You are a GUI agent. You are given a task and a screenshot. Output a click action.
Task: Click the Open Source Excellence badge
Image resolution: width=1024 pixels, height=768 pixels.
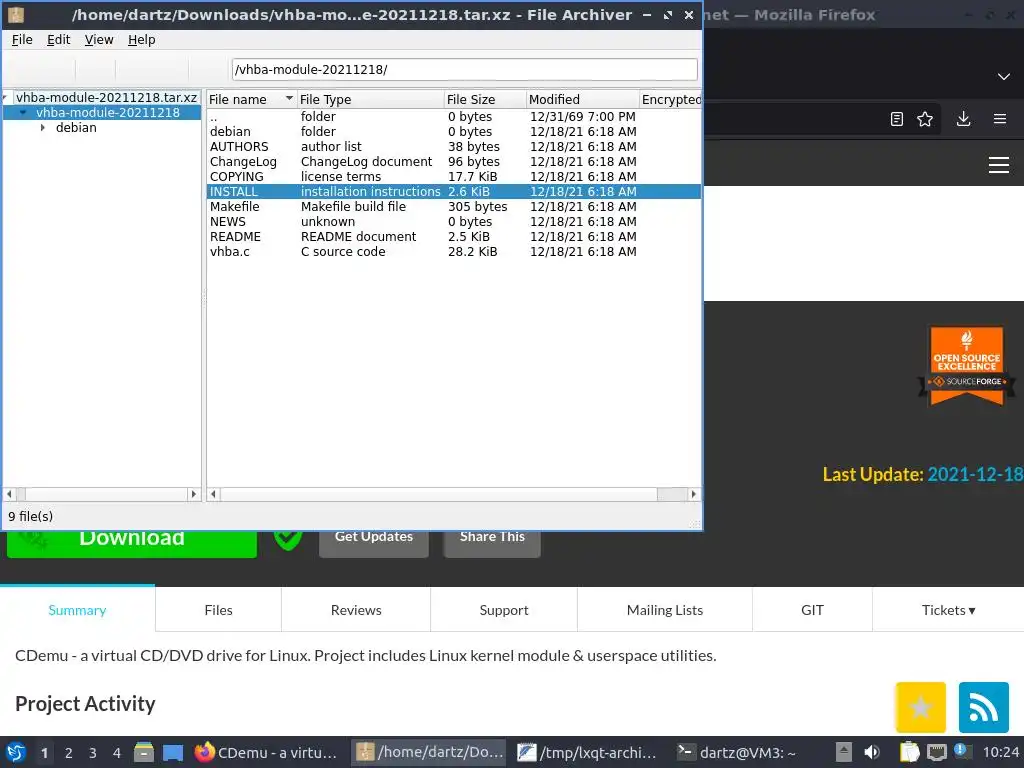(x=967, y=366)
